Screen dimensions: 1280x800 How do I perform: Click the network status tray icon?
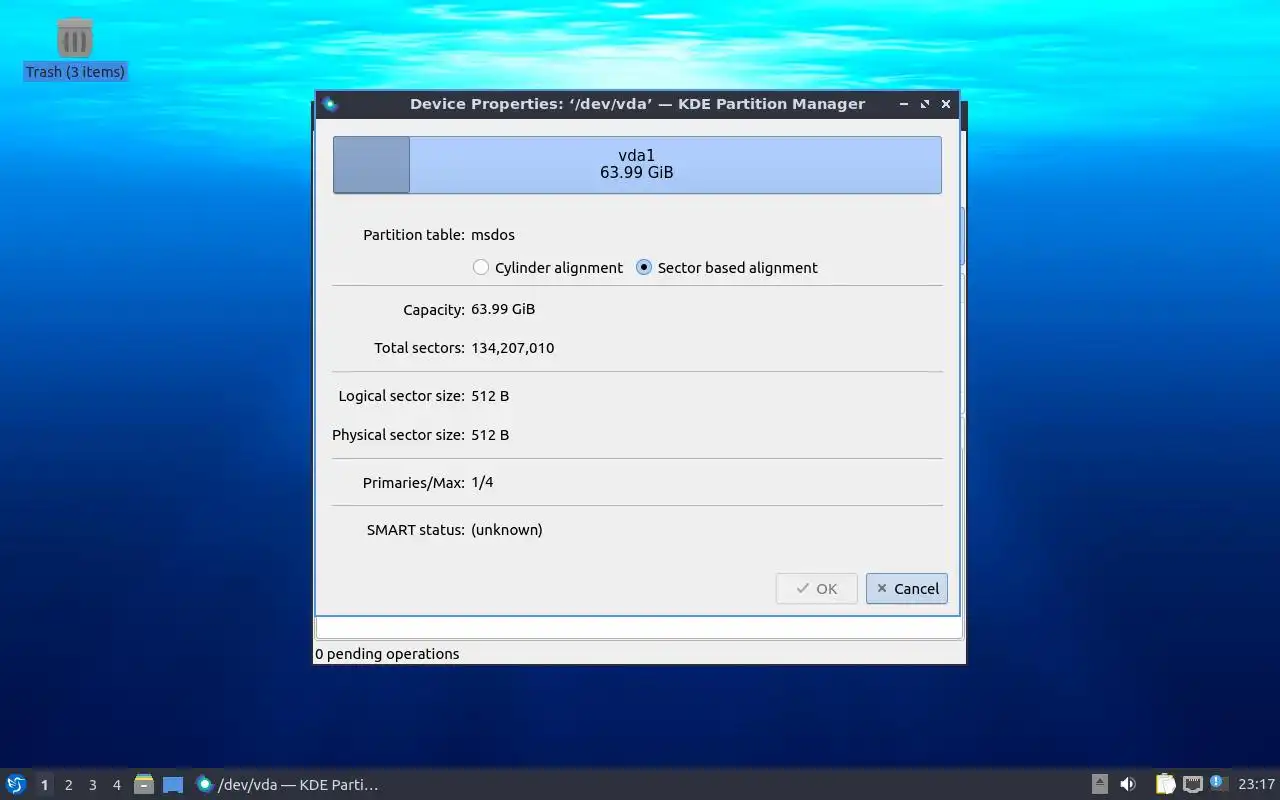click(x=1192, y=785)
